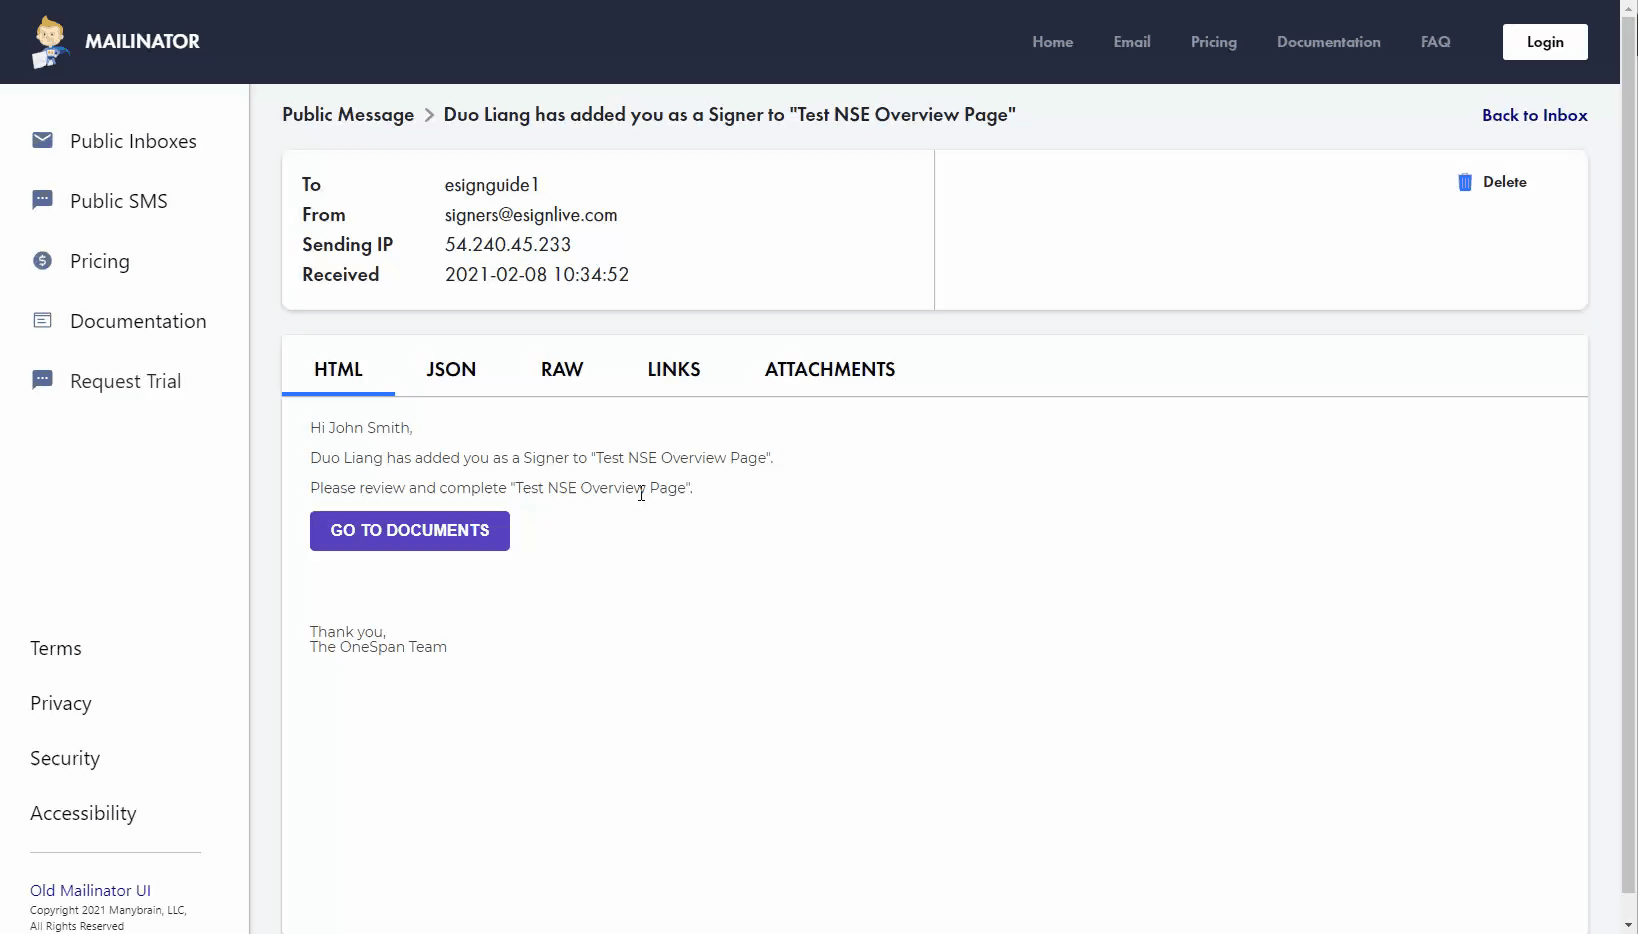Click the page vertical scrollbar thumb

(1629, 455)
